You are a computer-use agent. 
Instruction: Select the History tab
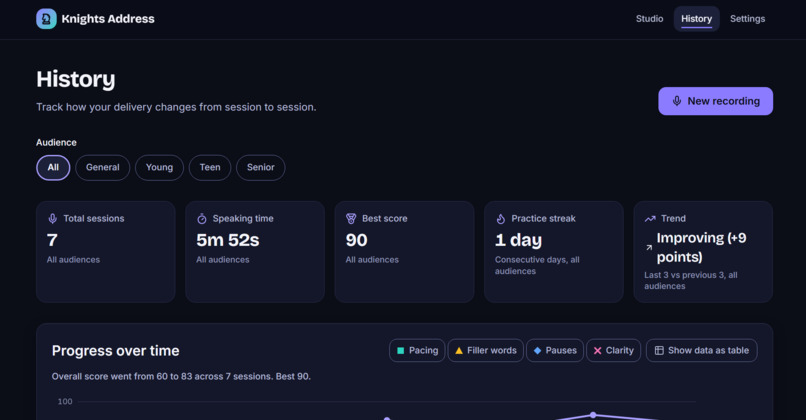697,19
